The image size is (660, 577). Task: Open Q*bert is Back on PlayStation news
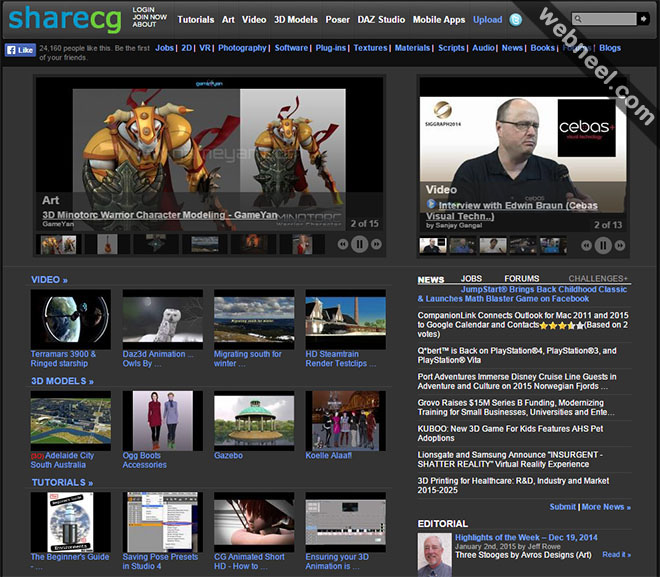(x=517, y=355)
